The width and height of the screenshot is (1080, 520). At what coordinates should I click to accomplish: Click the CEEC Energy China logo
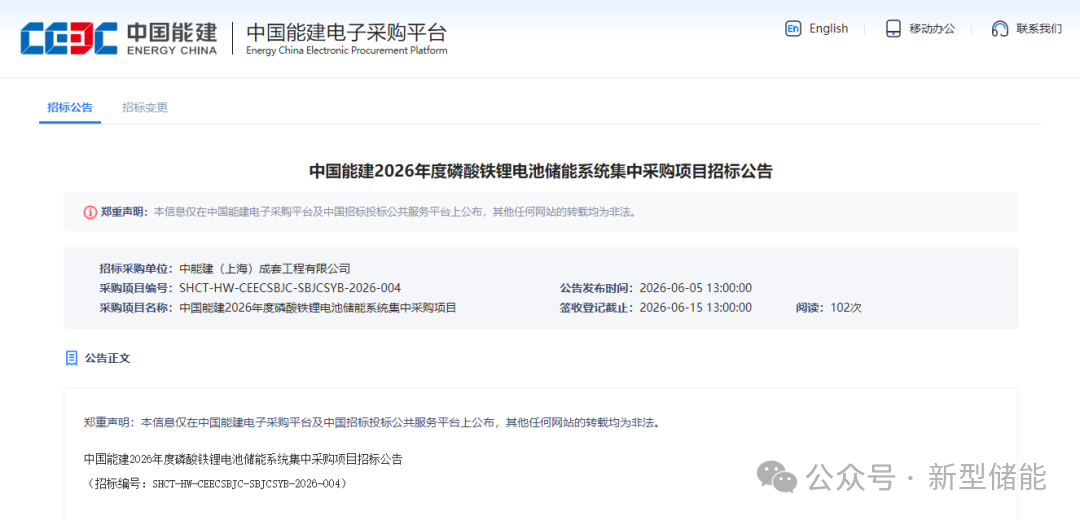[118, 38]
